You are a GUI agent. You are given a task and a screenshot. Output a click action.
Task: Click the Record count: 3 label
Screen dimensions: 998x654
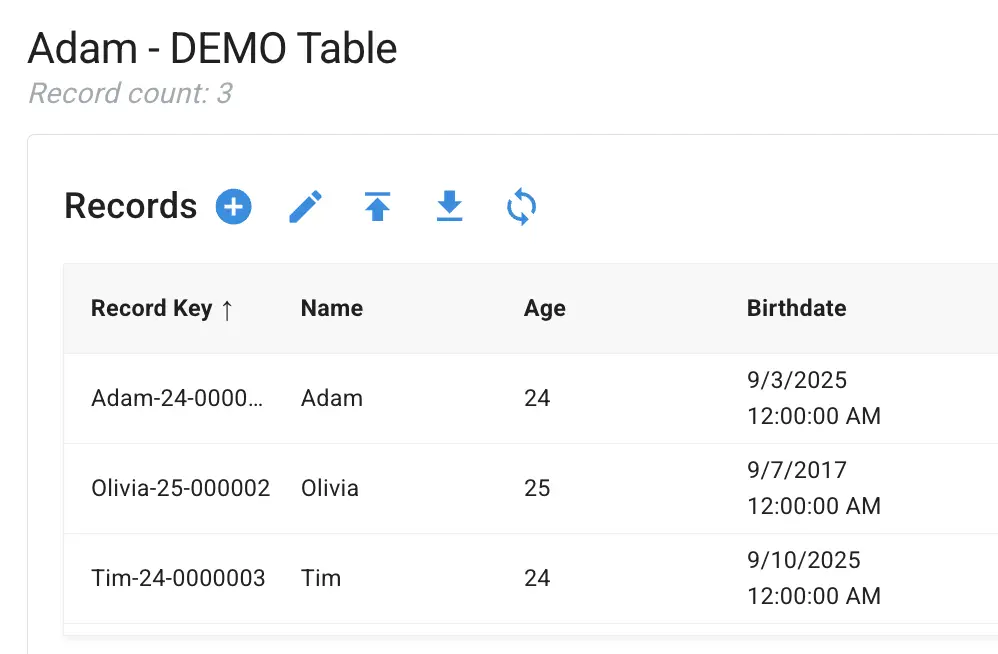[x=130, y=93]
